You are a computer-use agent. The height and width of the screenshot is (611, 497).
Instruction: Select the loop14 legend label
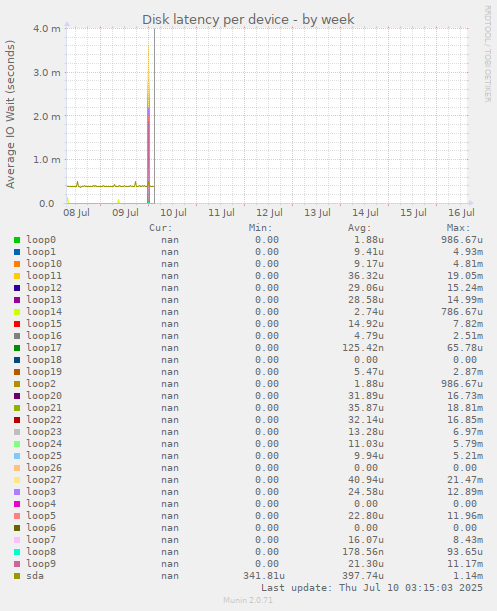(x=44, y=312)
